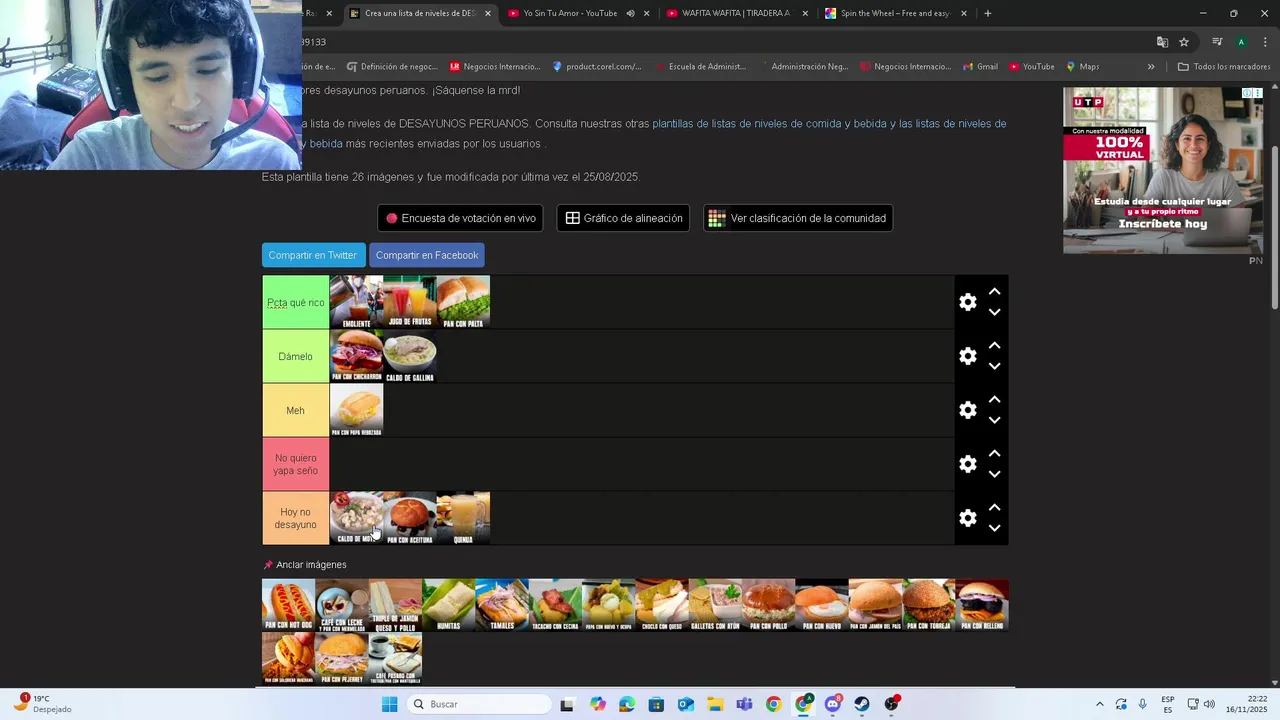Screen dimensions: 1280x720
Task: Open settings gear for 'Pcta qué rico' row
Action: pyautogui.click(x=967, y=302)
